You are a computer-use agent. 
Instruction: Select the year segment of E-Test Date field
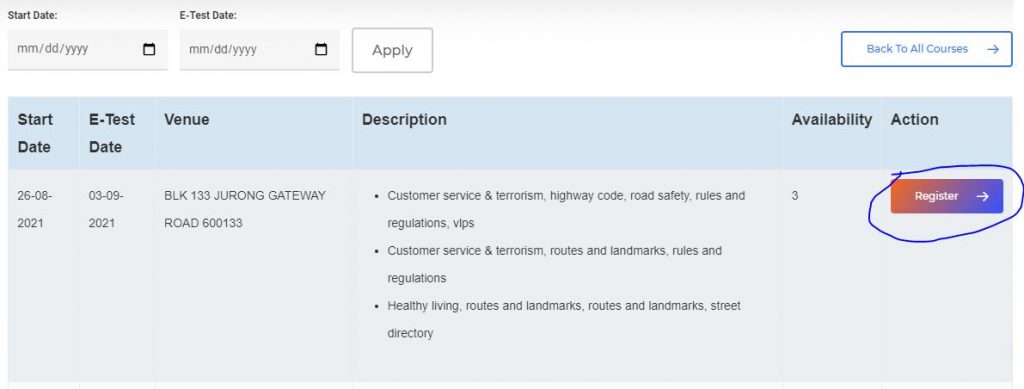click(246, 49)
